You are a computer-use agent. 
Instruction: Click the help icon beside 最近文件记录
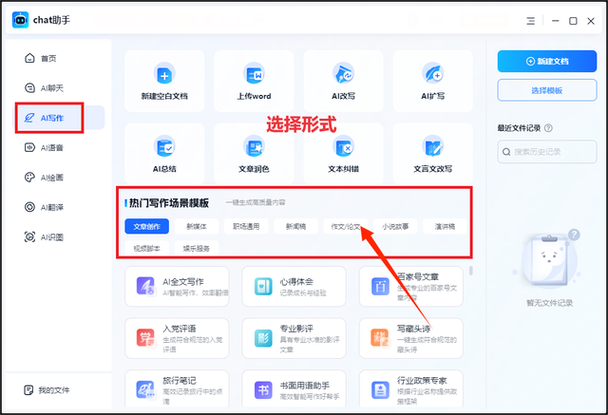click(x=548, y=128)
